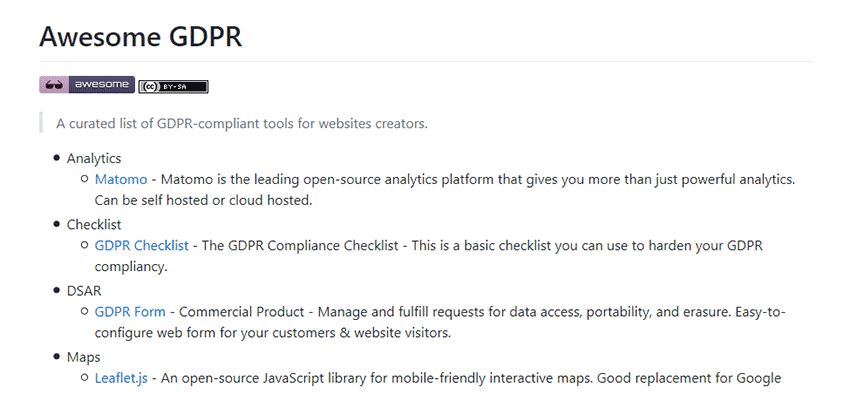Click the Creative Commons logo in the license badge
850x400 pixels.
[x=149, y=86]
